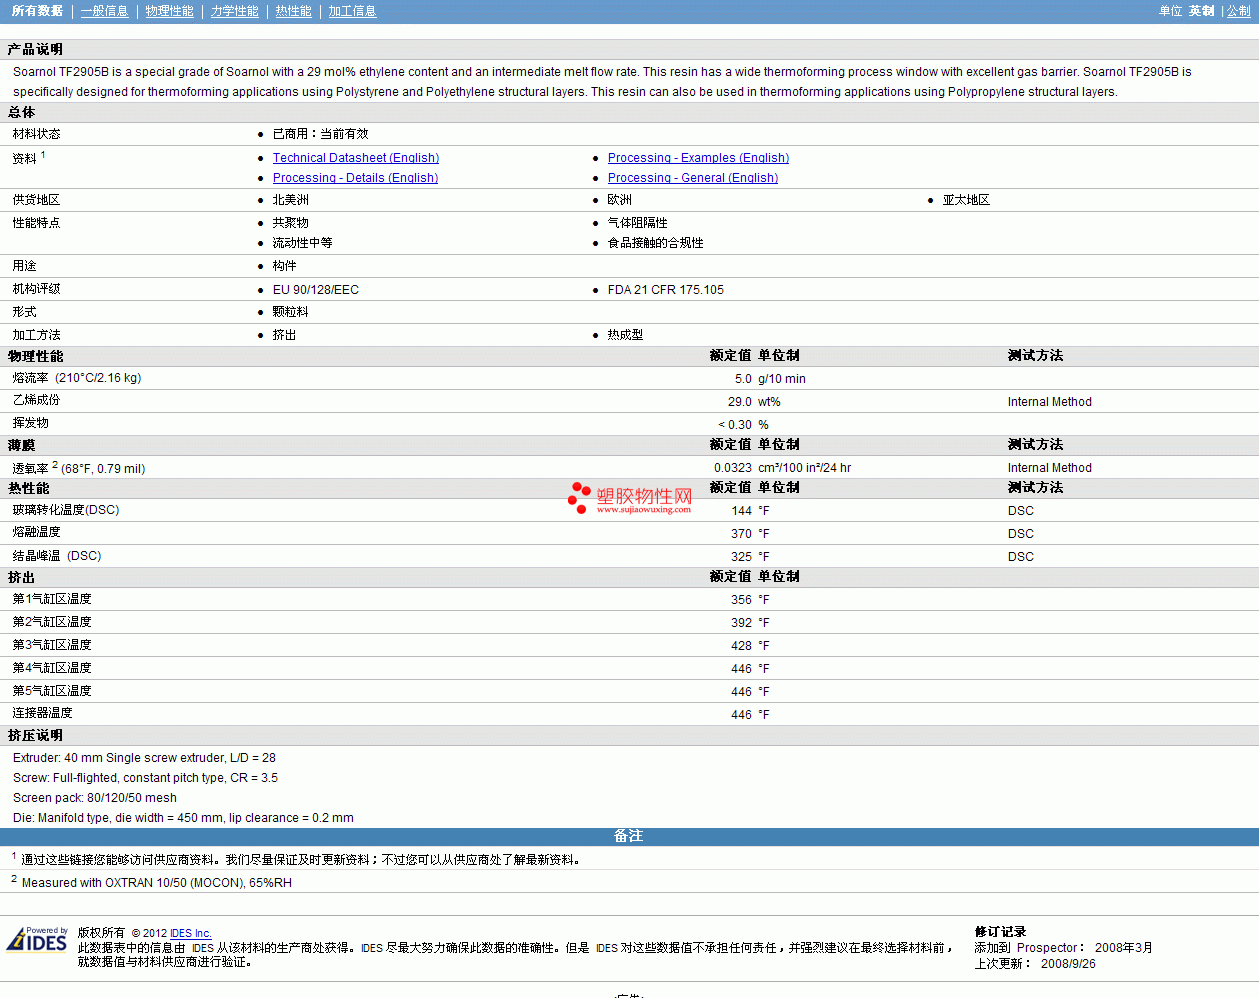Switch to the 一般信息 tab

(105, 11)
